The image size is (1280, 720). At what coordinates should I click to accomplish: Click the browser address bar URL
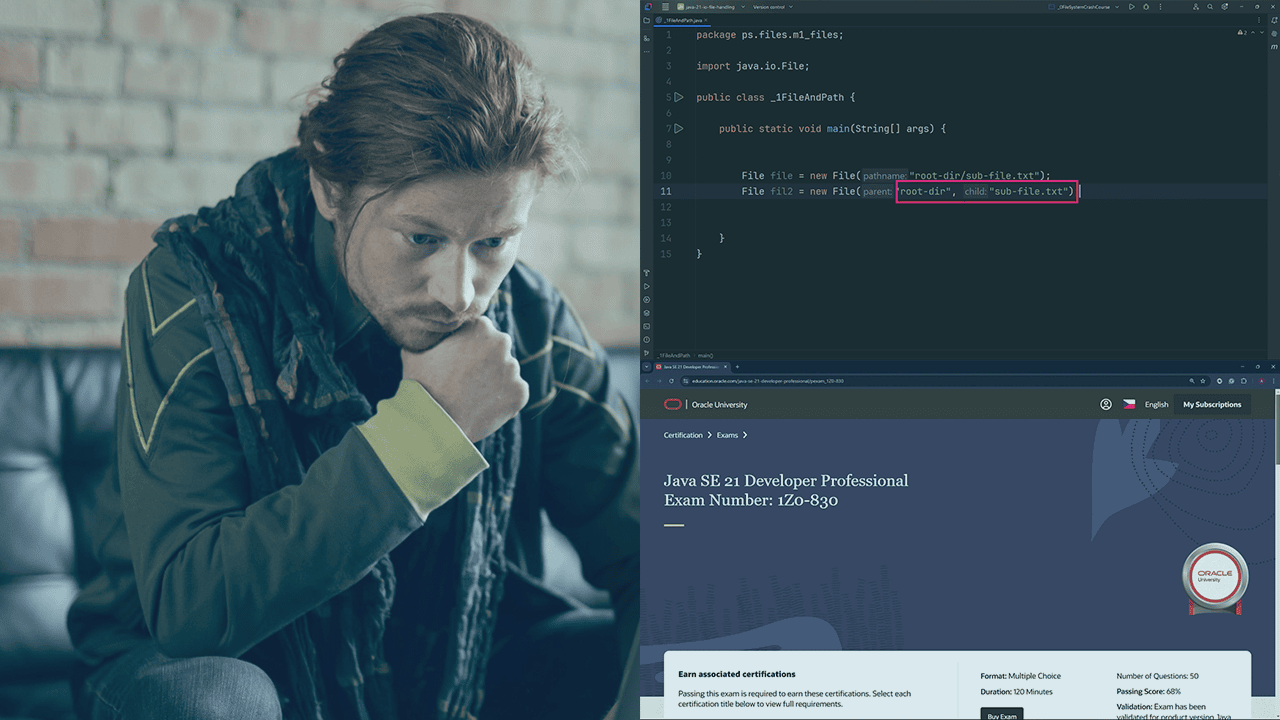click(767, 381)
